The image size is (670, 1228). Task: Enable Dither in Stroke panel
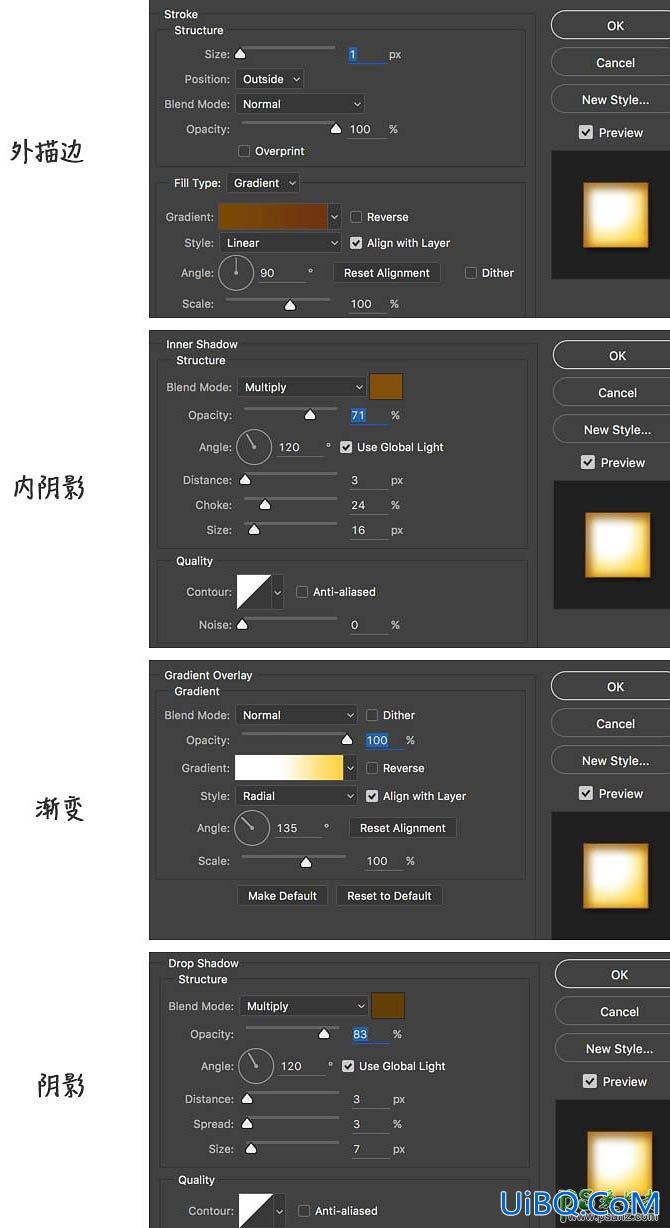pos(471,273)
